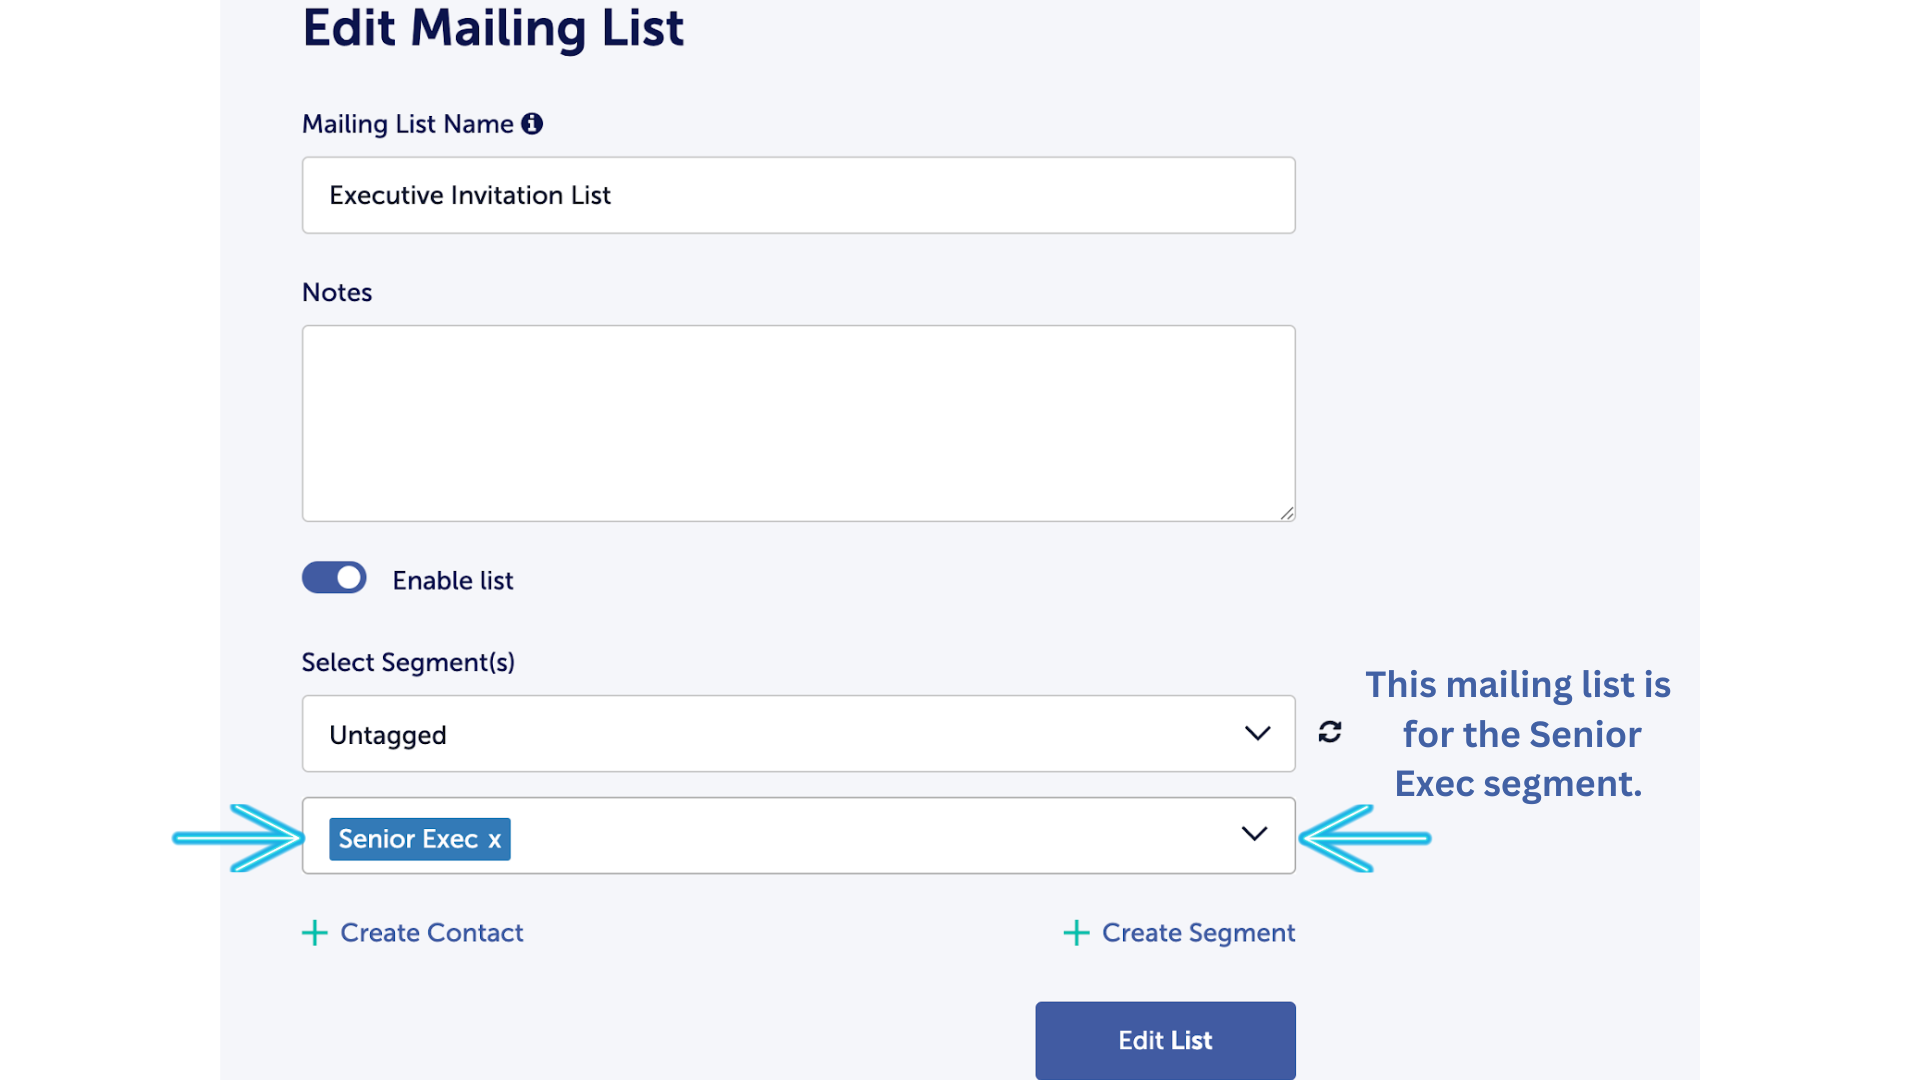The image size is (1920, 1080).
Task: Open the Create Contact link
Action: pos(431,933)
